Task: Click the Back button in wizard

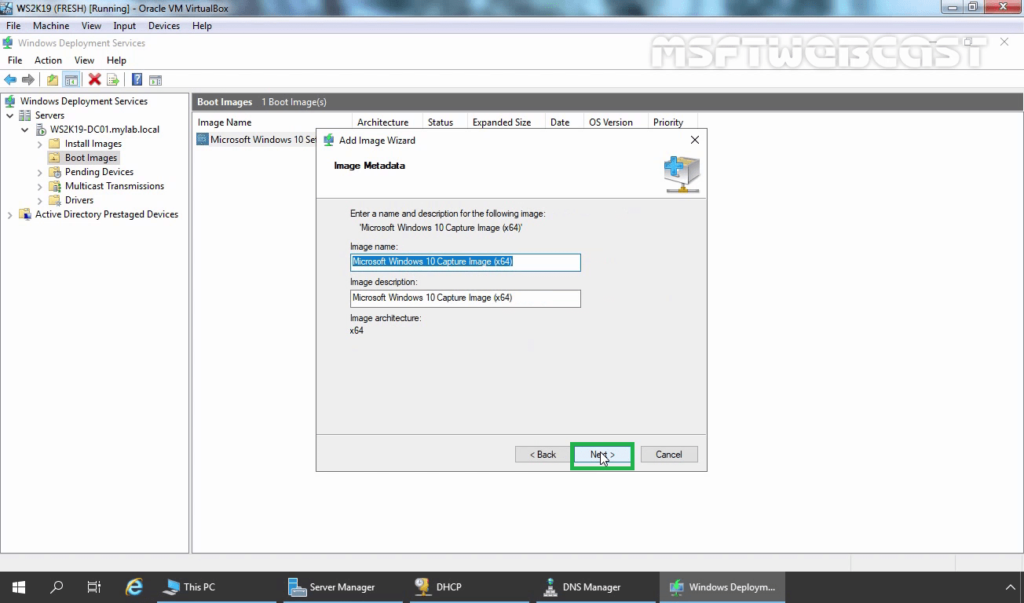Action: pyautogui.click(x=542, y=455)
